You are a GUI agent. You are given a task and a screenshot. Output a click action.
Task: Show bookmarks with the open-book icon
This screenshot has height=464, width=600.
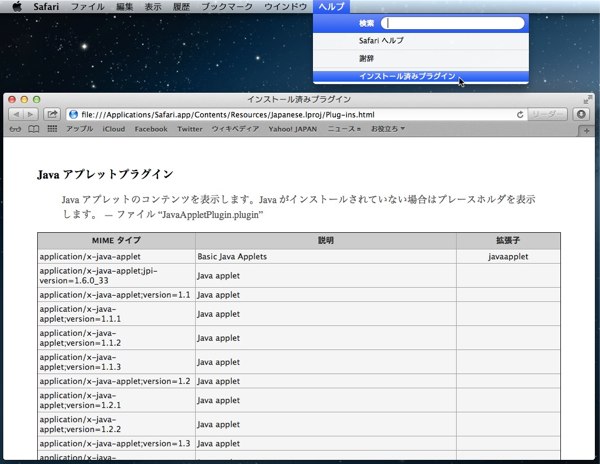(34, 129)
